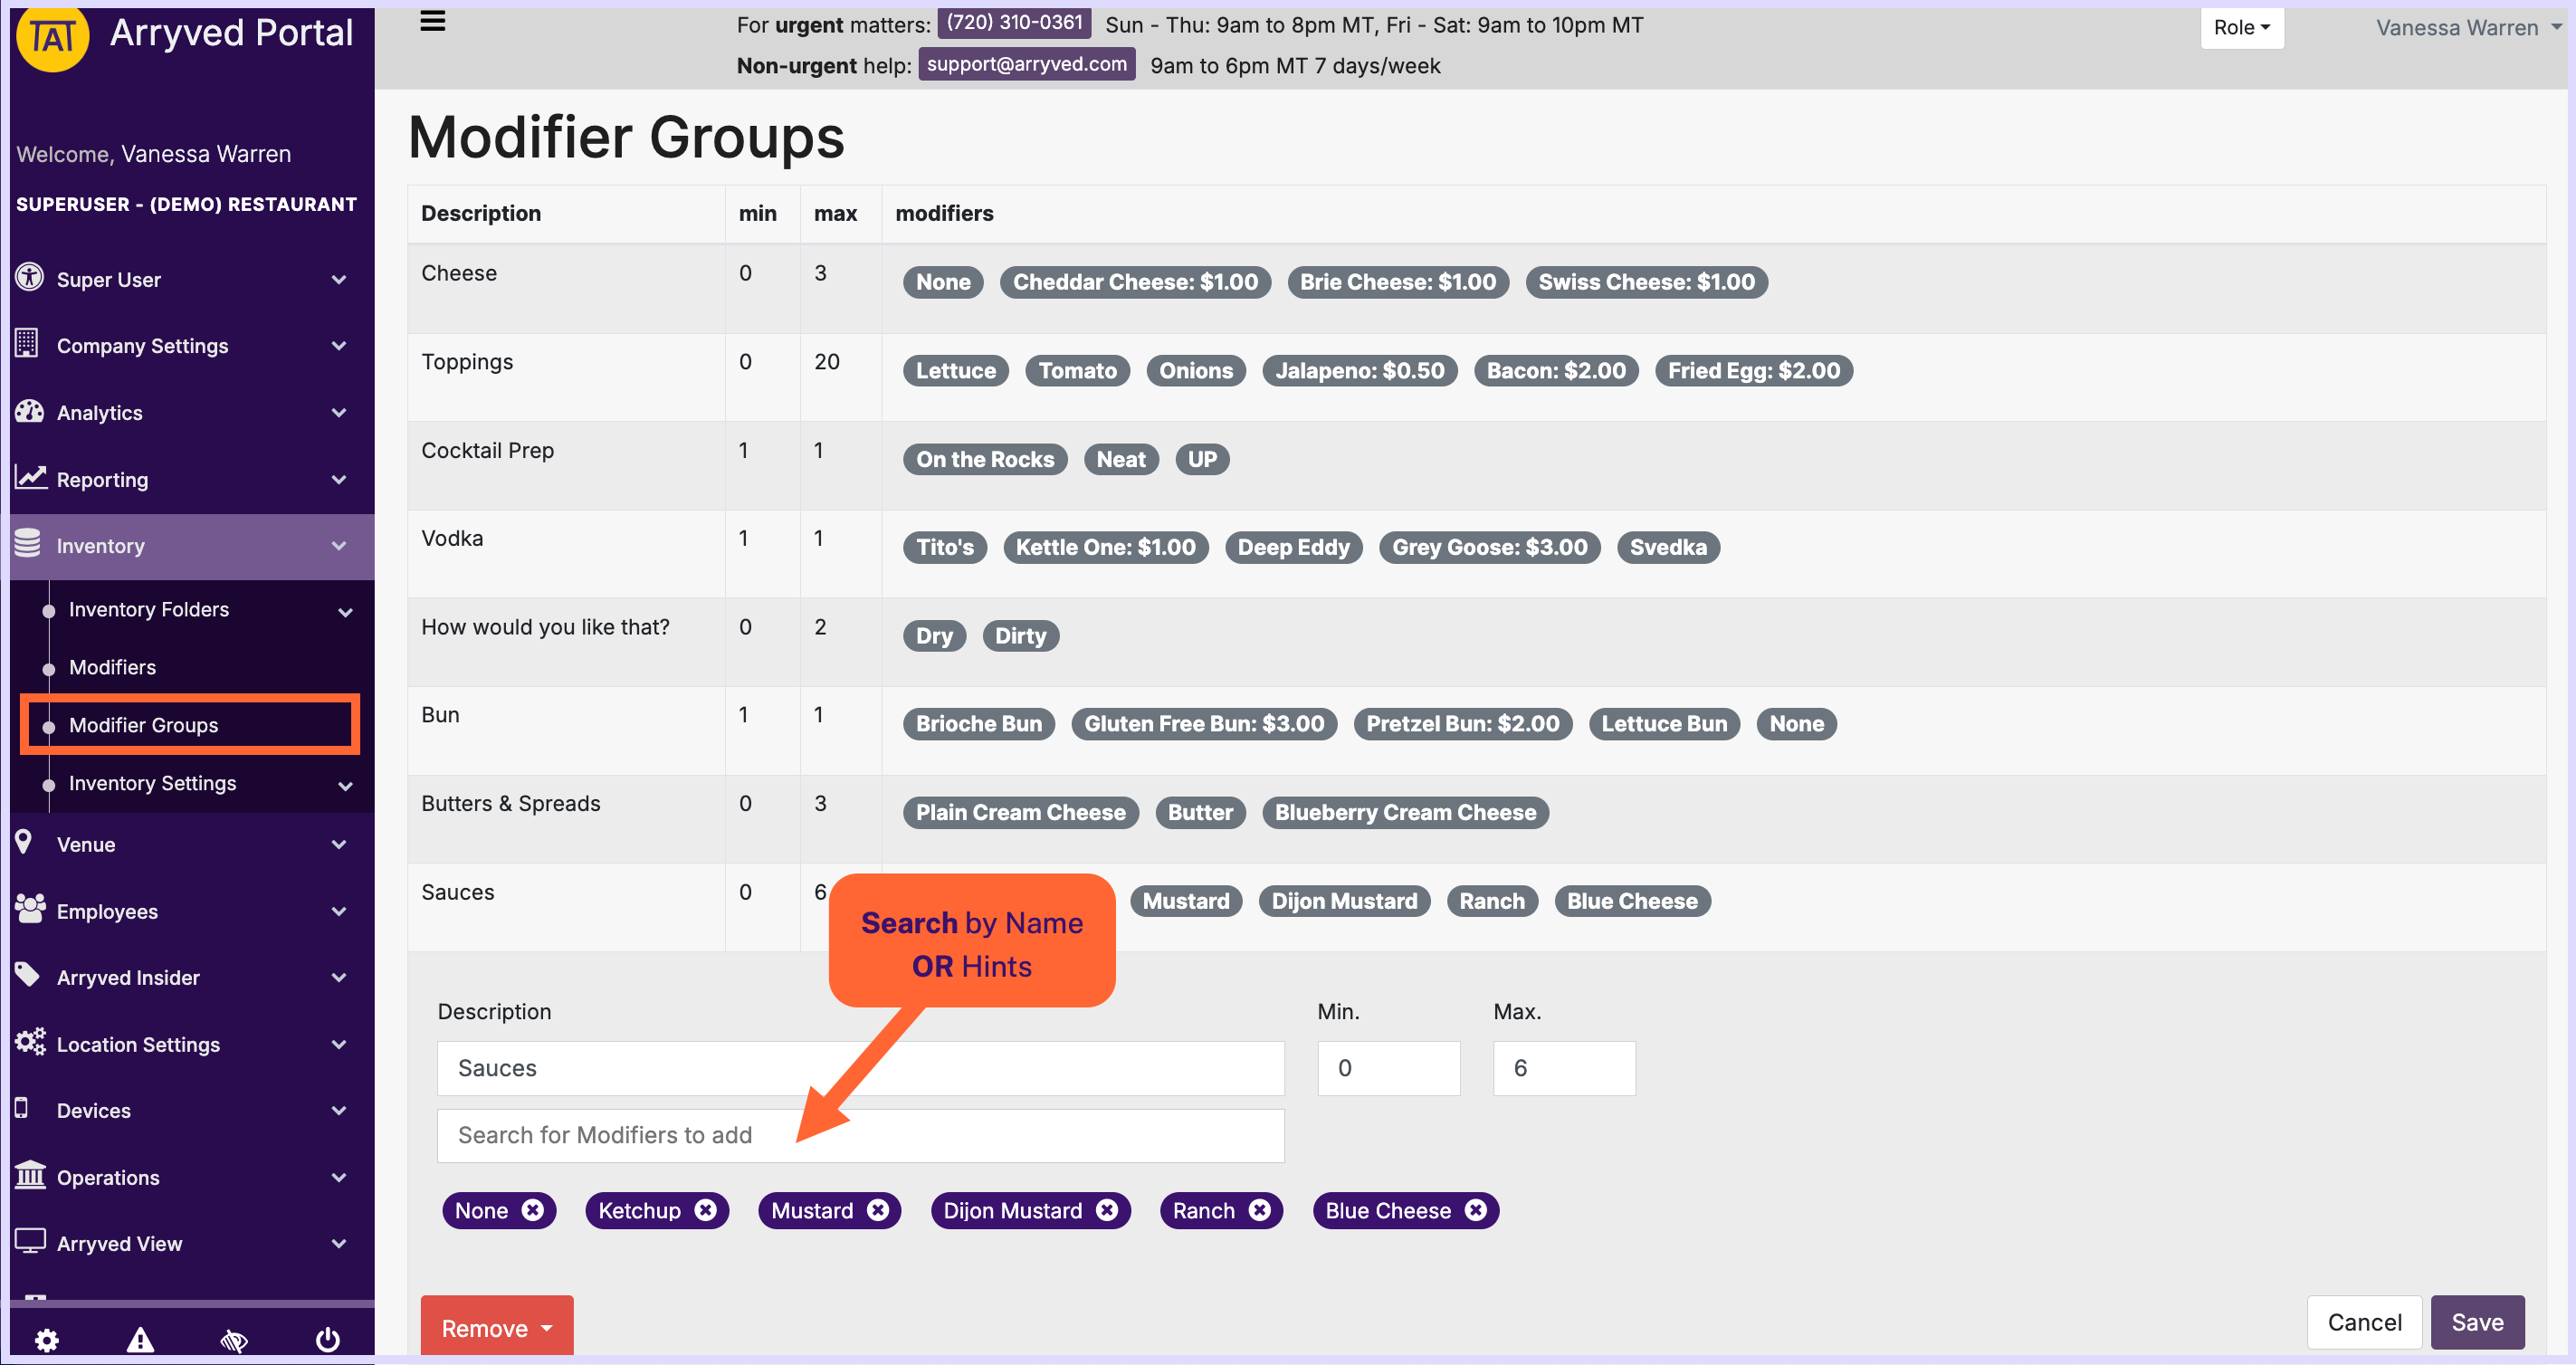Select the Cheese modifier group row
This screenshot has height=1365, width=2576.
click(x=1476, y=288)
